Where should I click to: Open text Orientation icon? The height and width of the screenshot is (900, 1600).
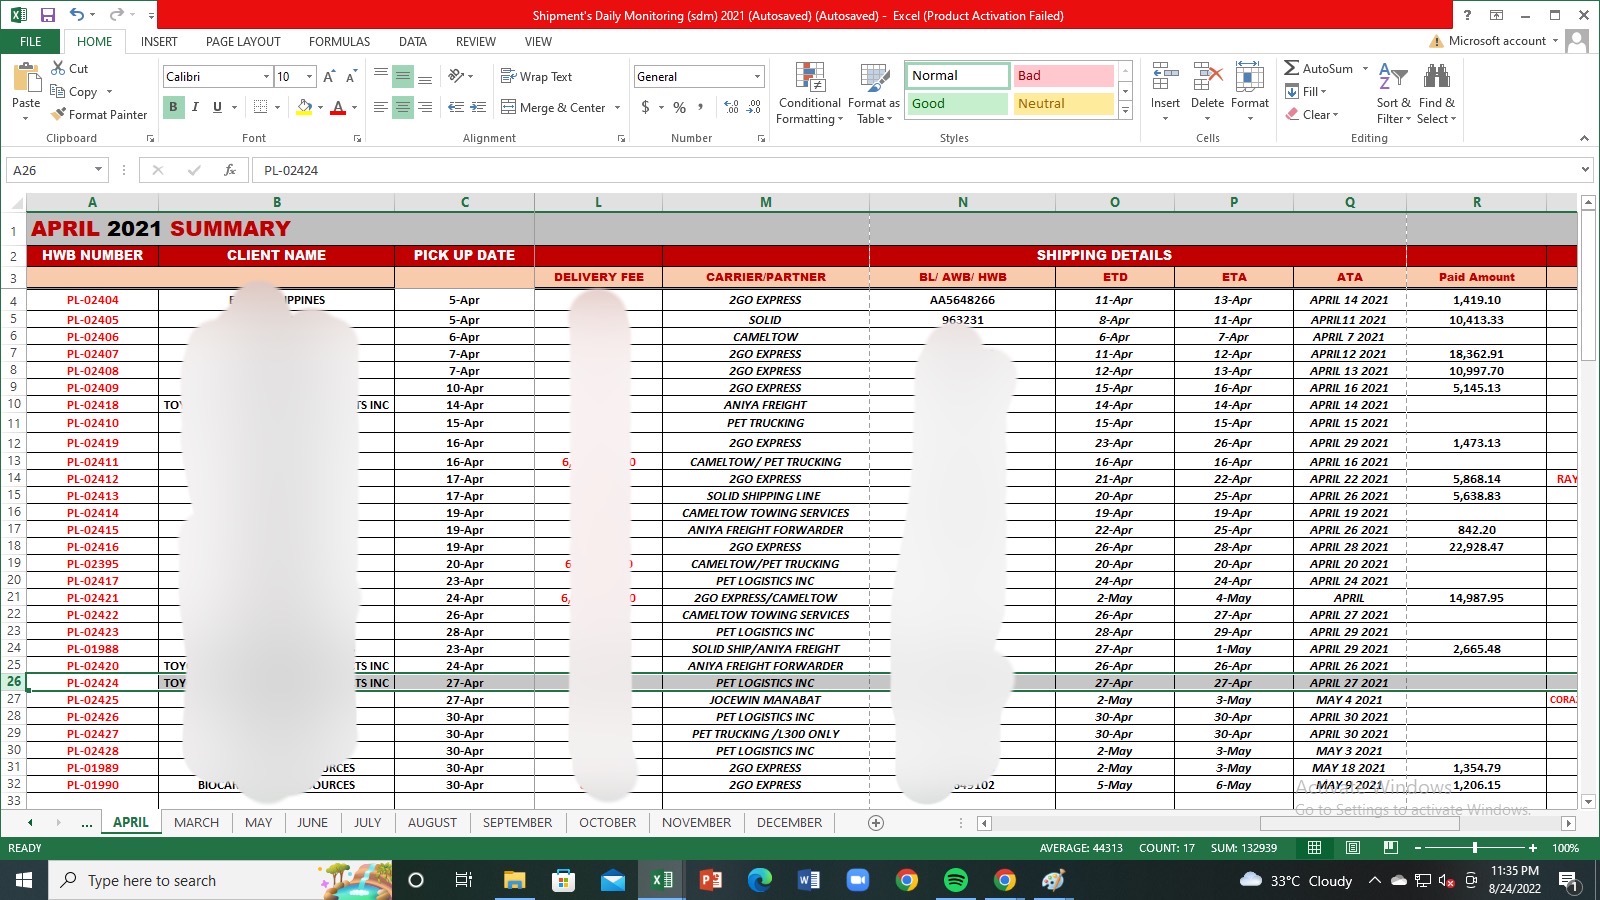(x=456, y=76)
